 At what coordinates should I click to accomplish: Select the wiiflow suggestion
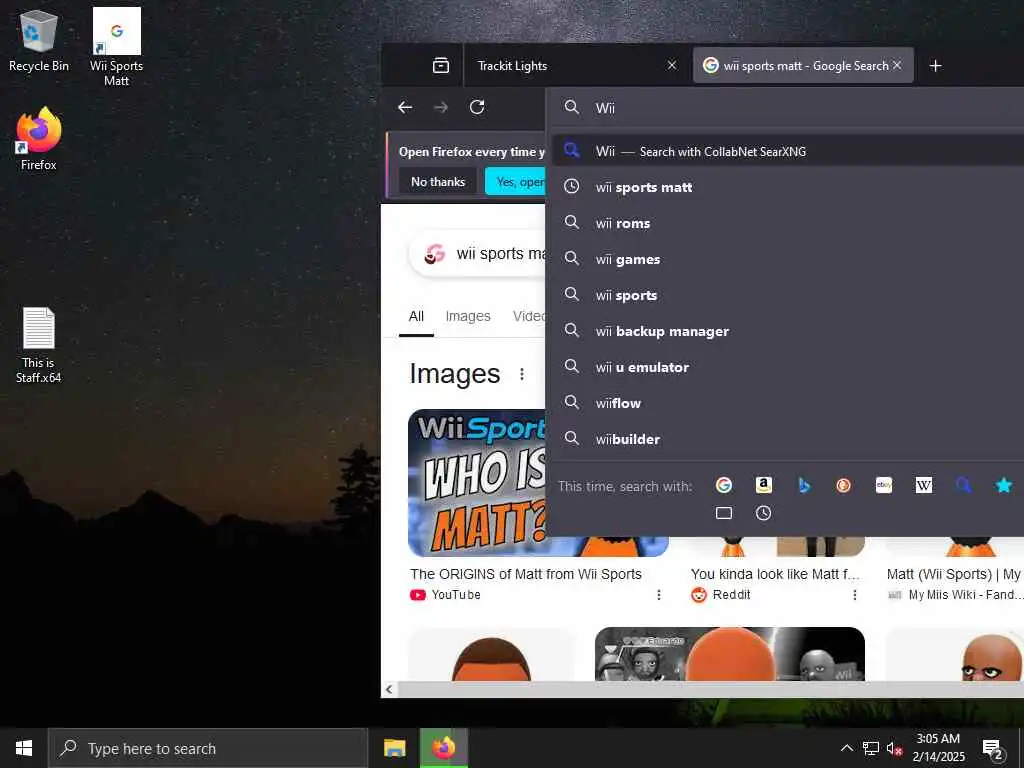coord(788,403)
